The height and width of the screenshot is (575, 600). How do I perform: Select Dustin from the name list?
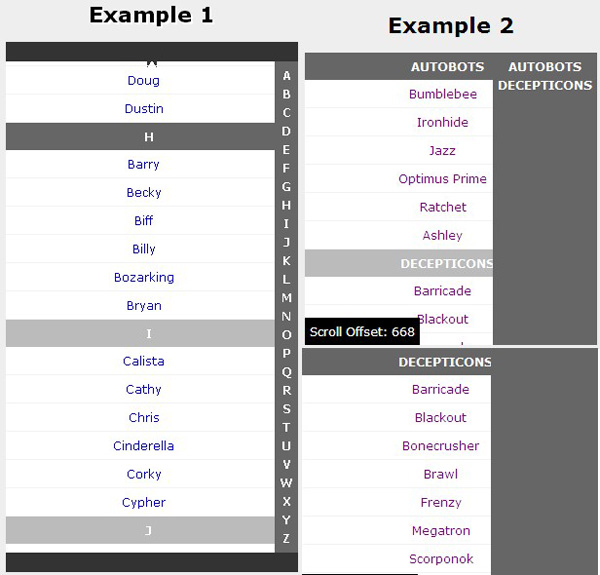tap(143, 108)
